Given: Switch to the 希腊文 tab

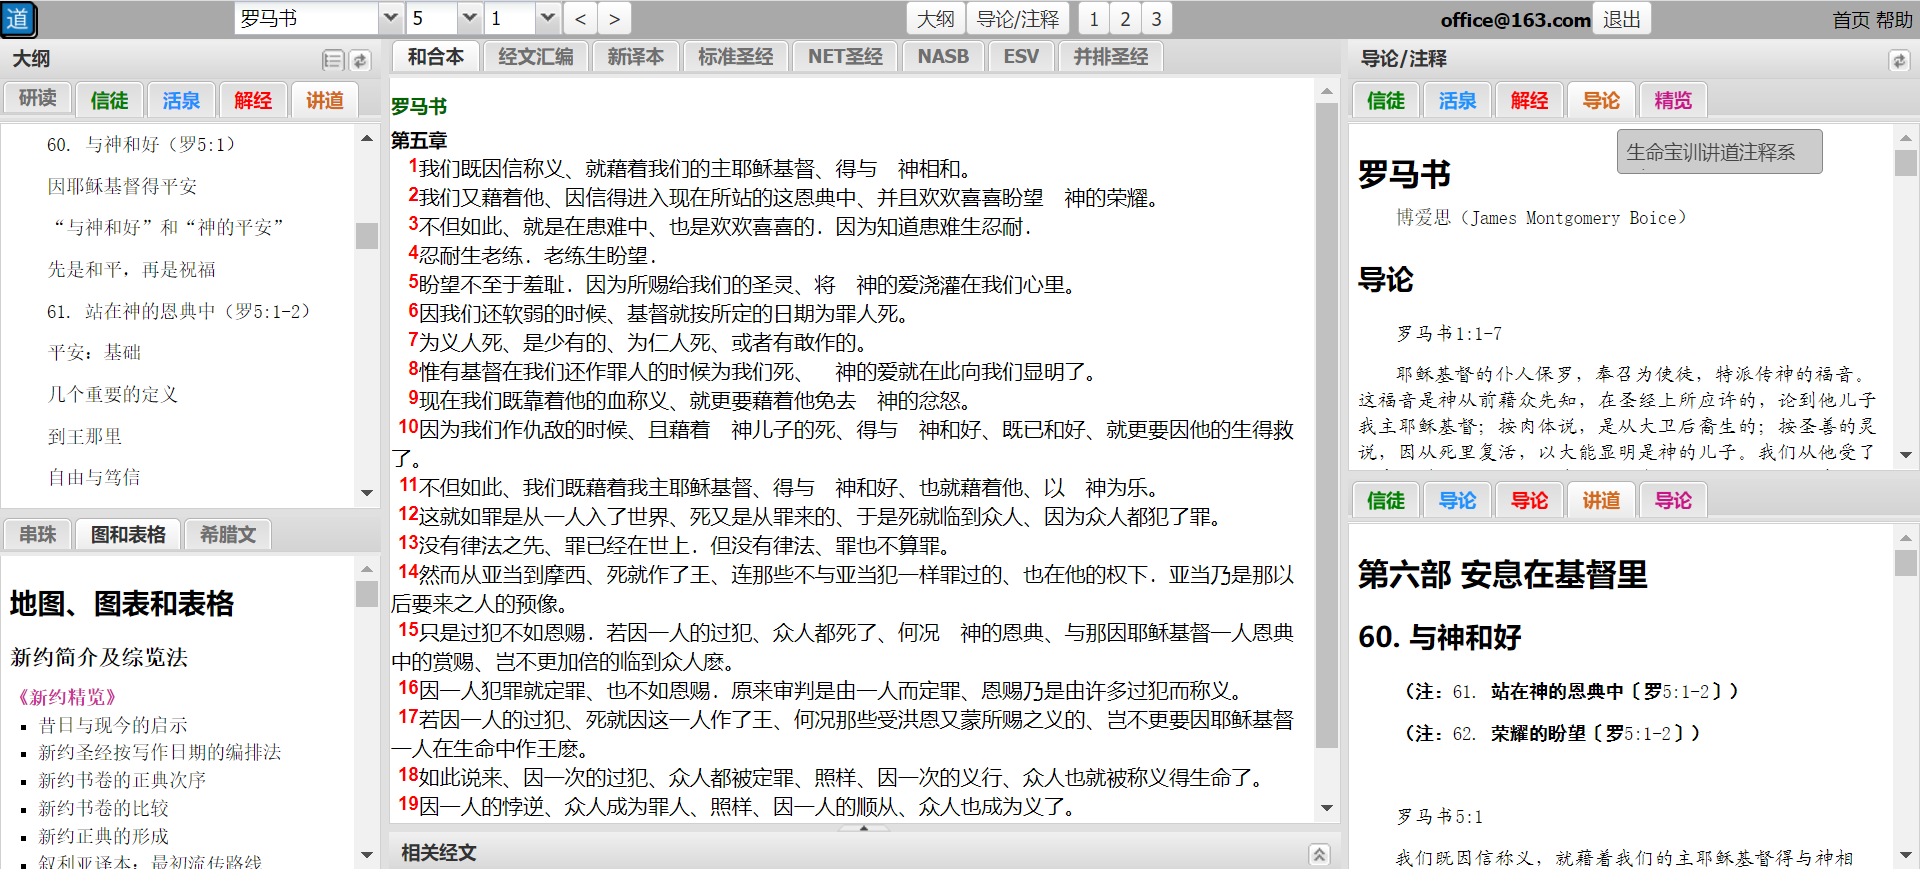Looking at the screenshot, I should [227, 535].
